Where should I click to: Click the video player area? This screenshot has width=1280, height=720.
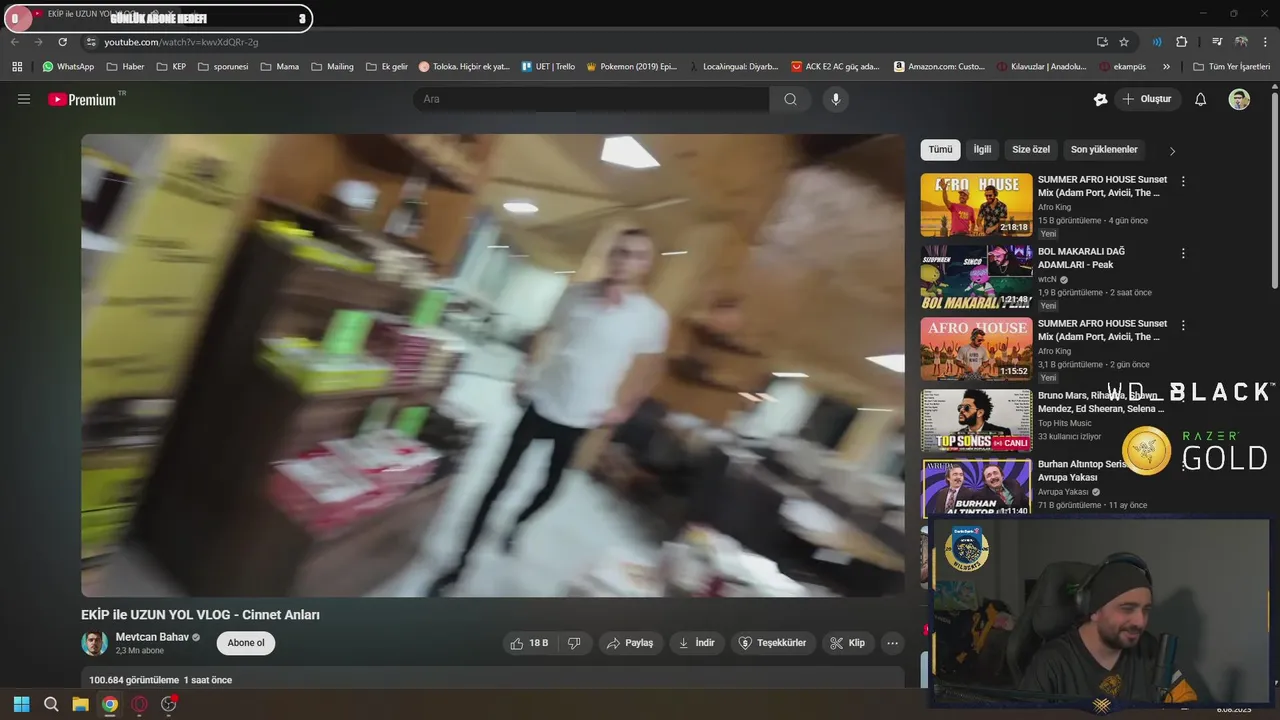point(493,365)
